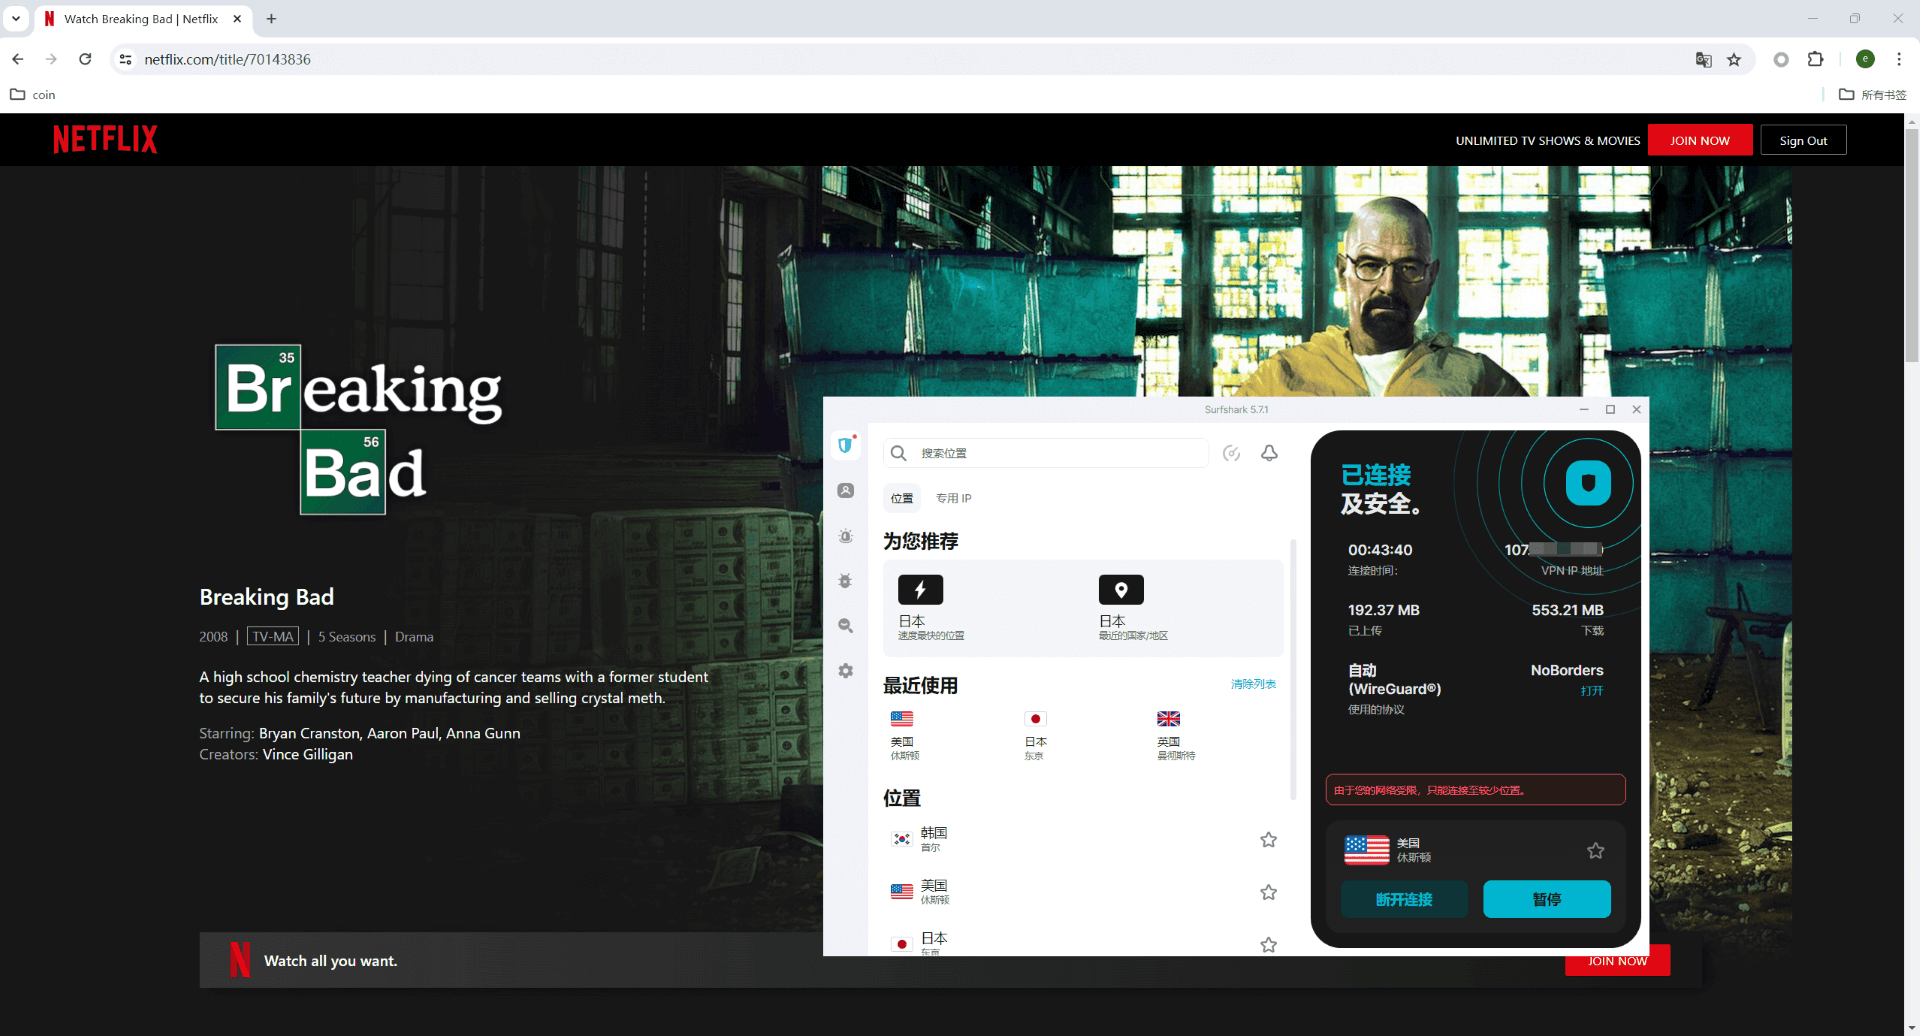1920x1036 pixels.
Task: Click 清除列表 clear list link
Action: (x=1253, y=684)
